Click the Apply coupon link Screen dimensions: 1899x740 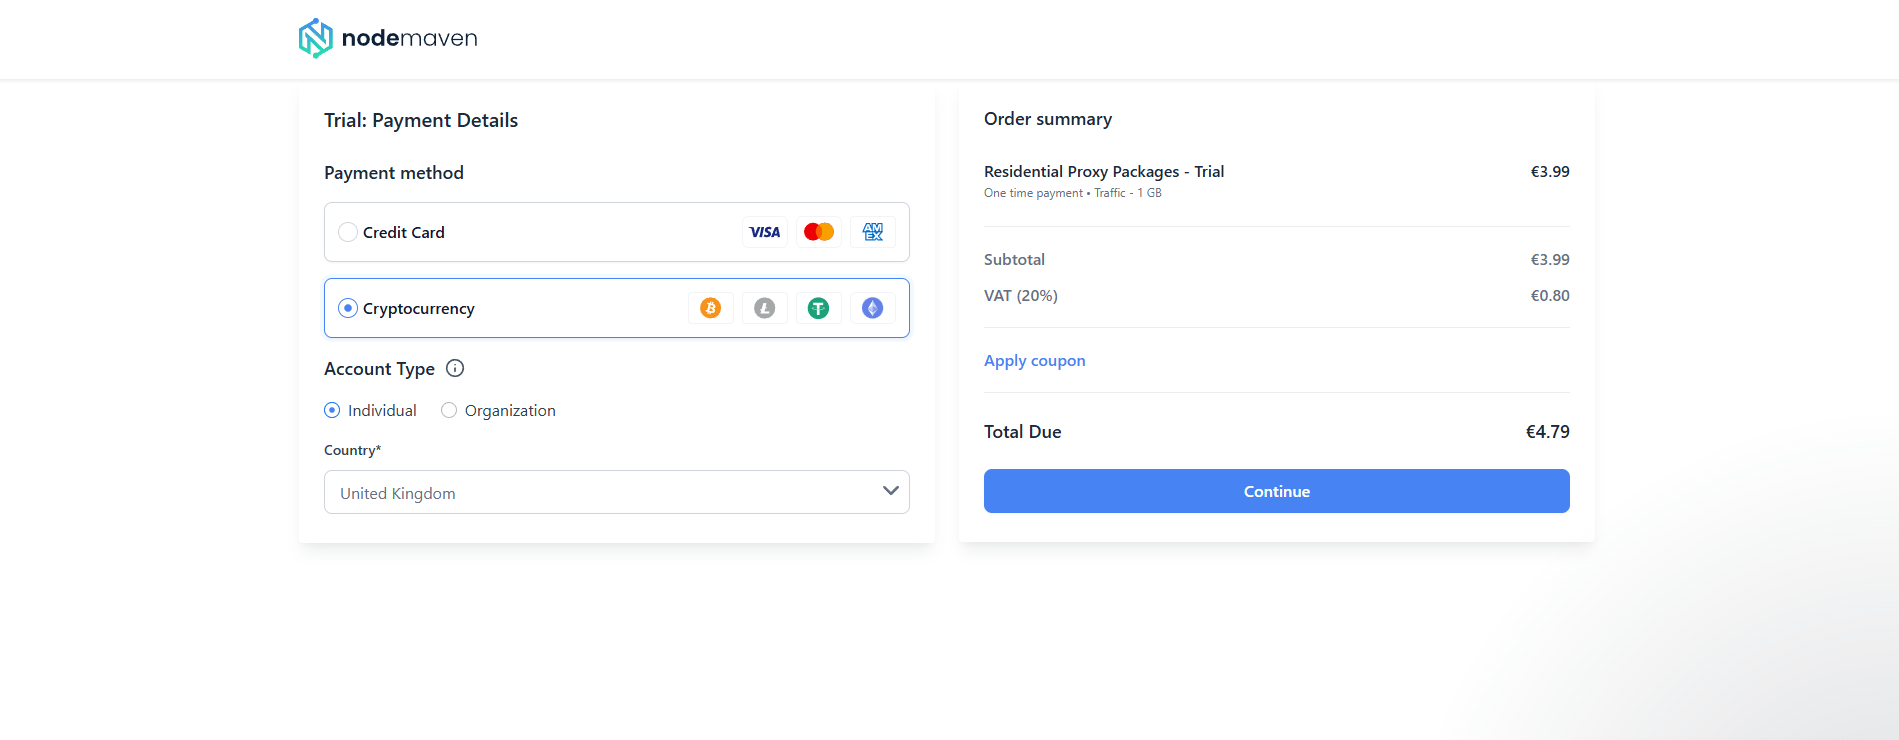1034,361
